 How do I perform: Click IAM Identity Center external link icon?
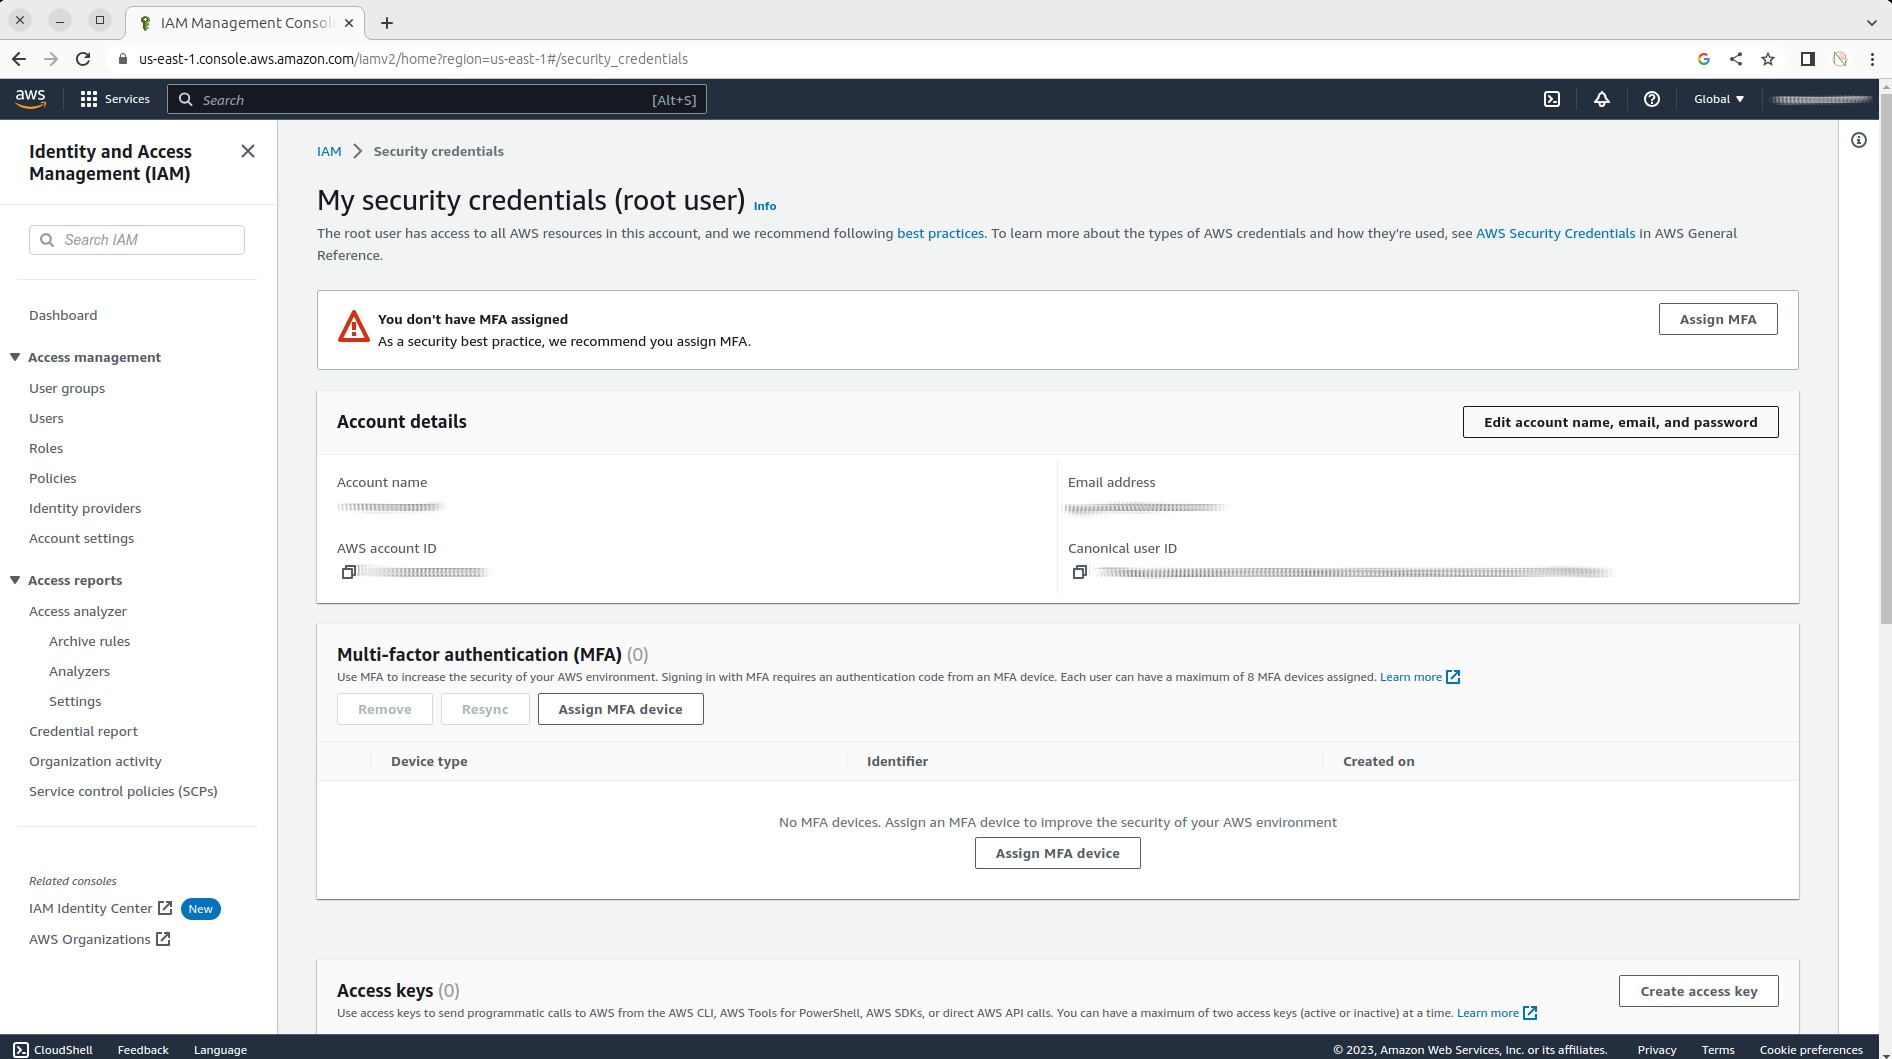click(x=165, y=908)
